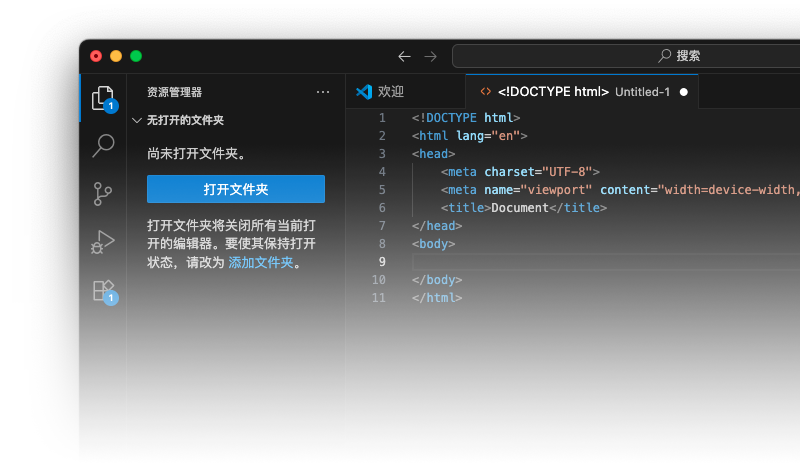The image size is (800, 465).
Task: Click line number 1 in gutter
Action: click(382, 118)
